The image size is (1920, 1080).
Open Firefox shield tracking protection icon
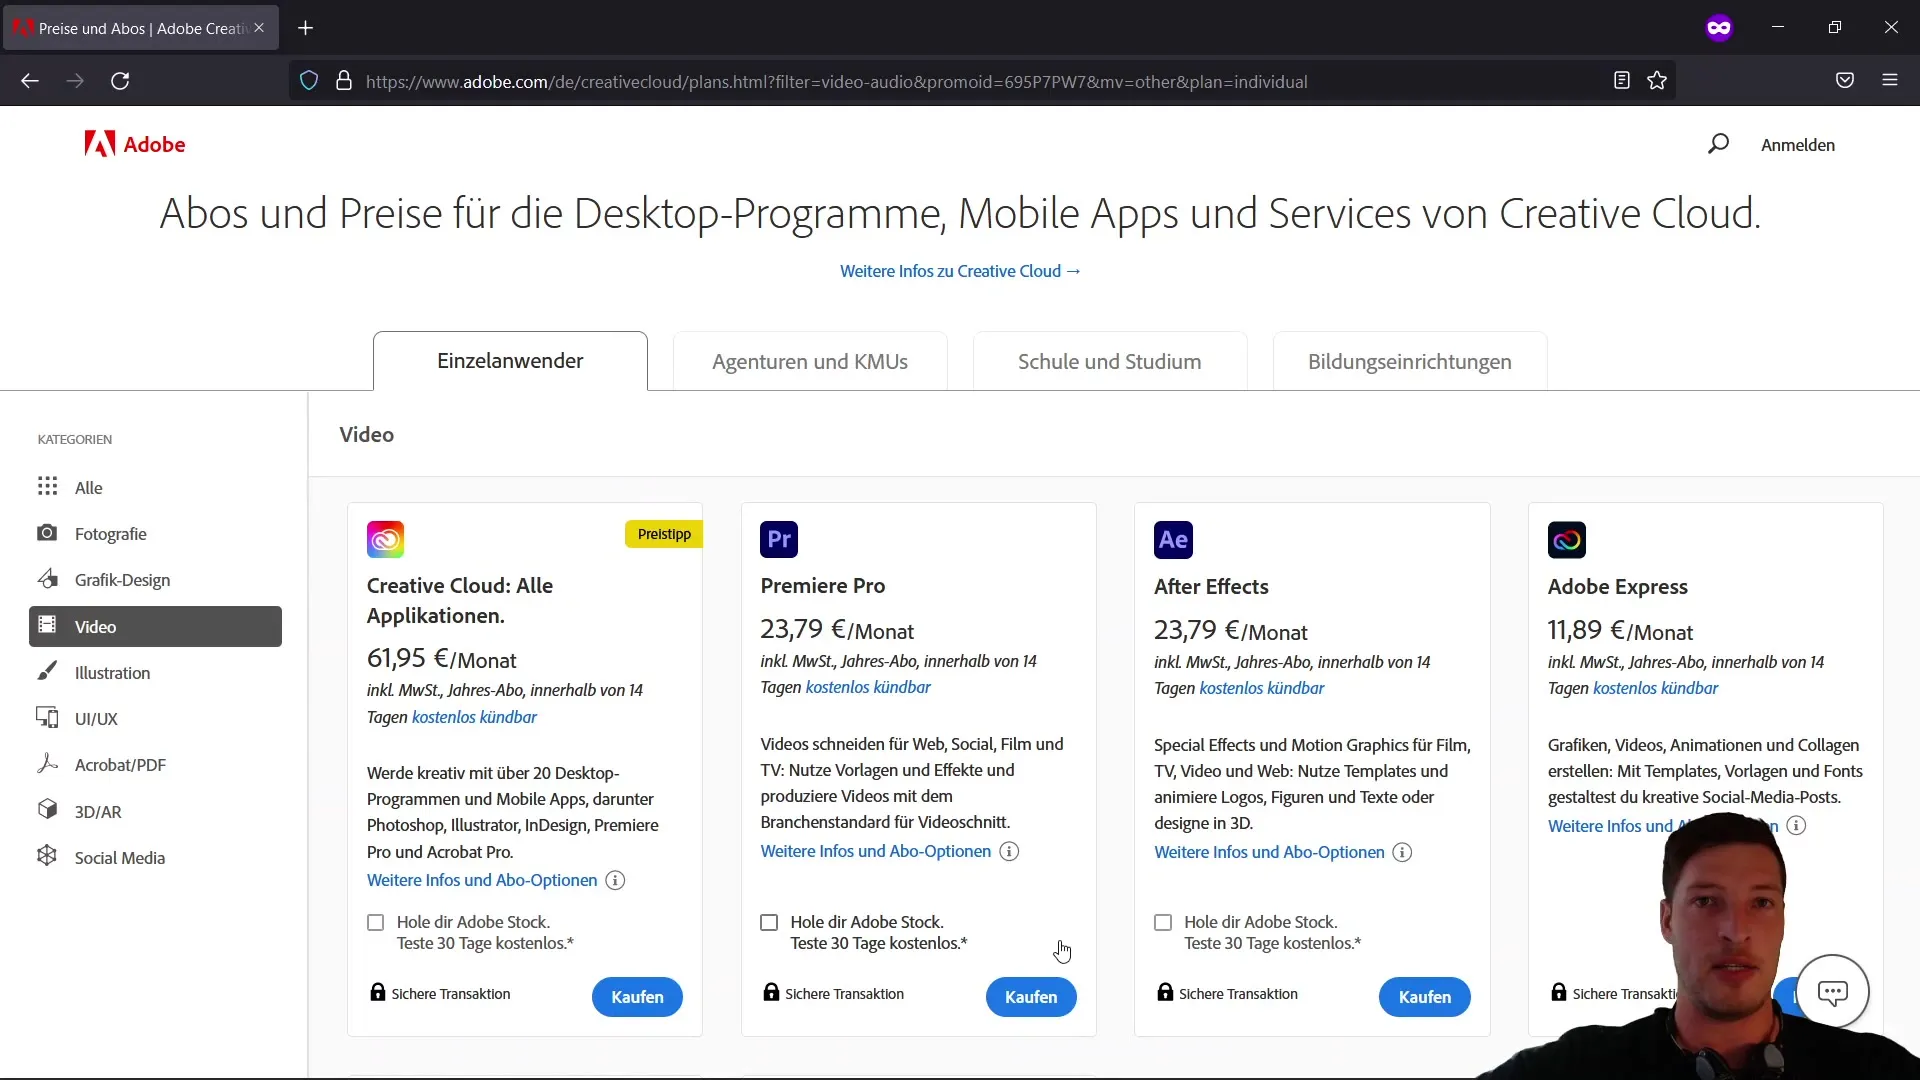pyautogui.click(x=309, y=81)
